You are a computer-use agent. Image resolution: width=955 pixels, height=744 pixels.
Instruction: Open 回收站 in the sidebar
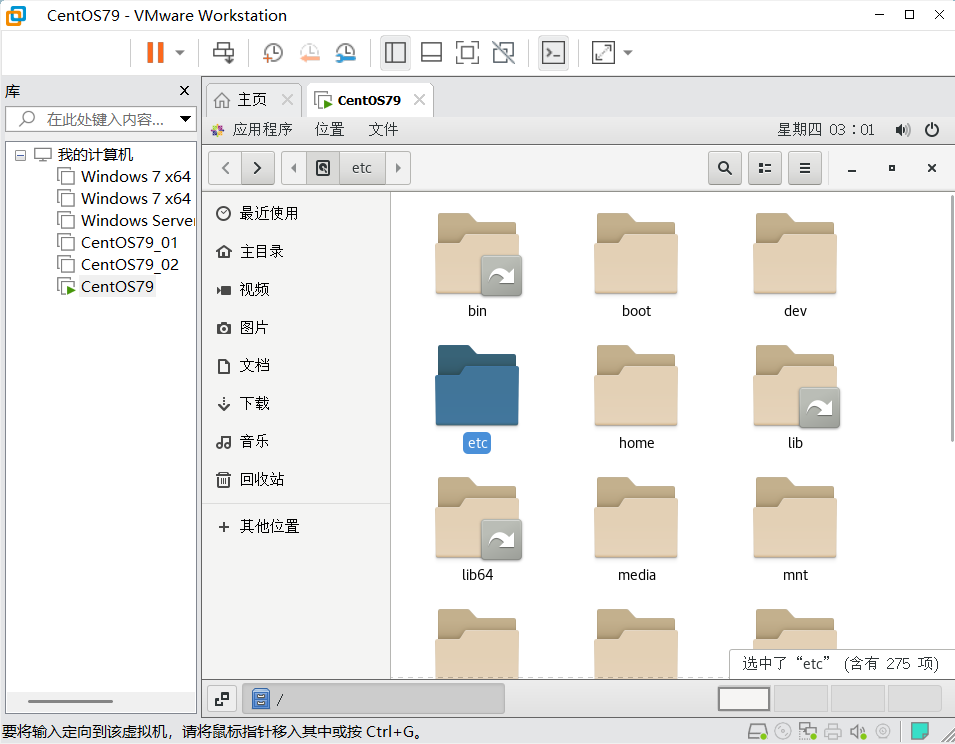(x=296, y=480)
